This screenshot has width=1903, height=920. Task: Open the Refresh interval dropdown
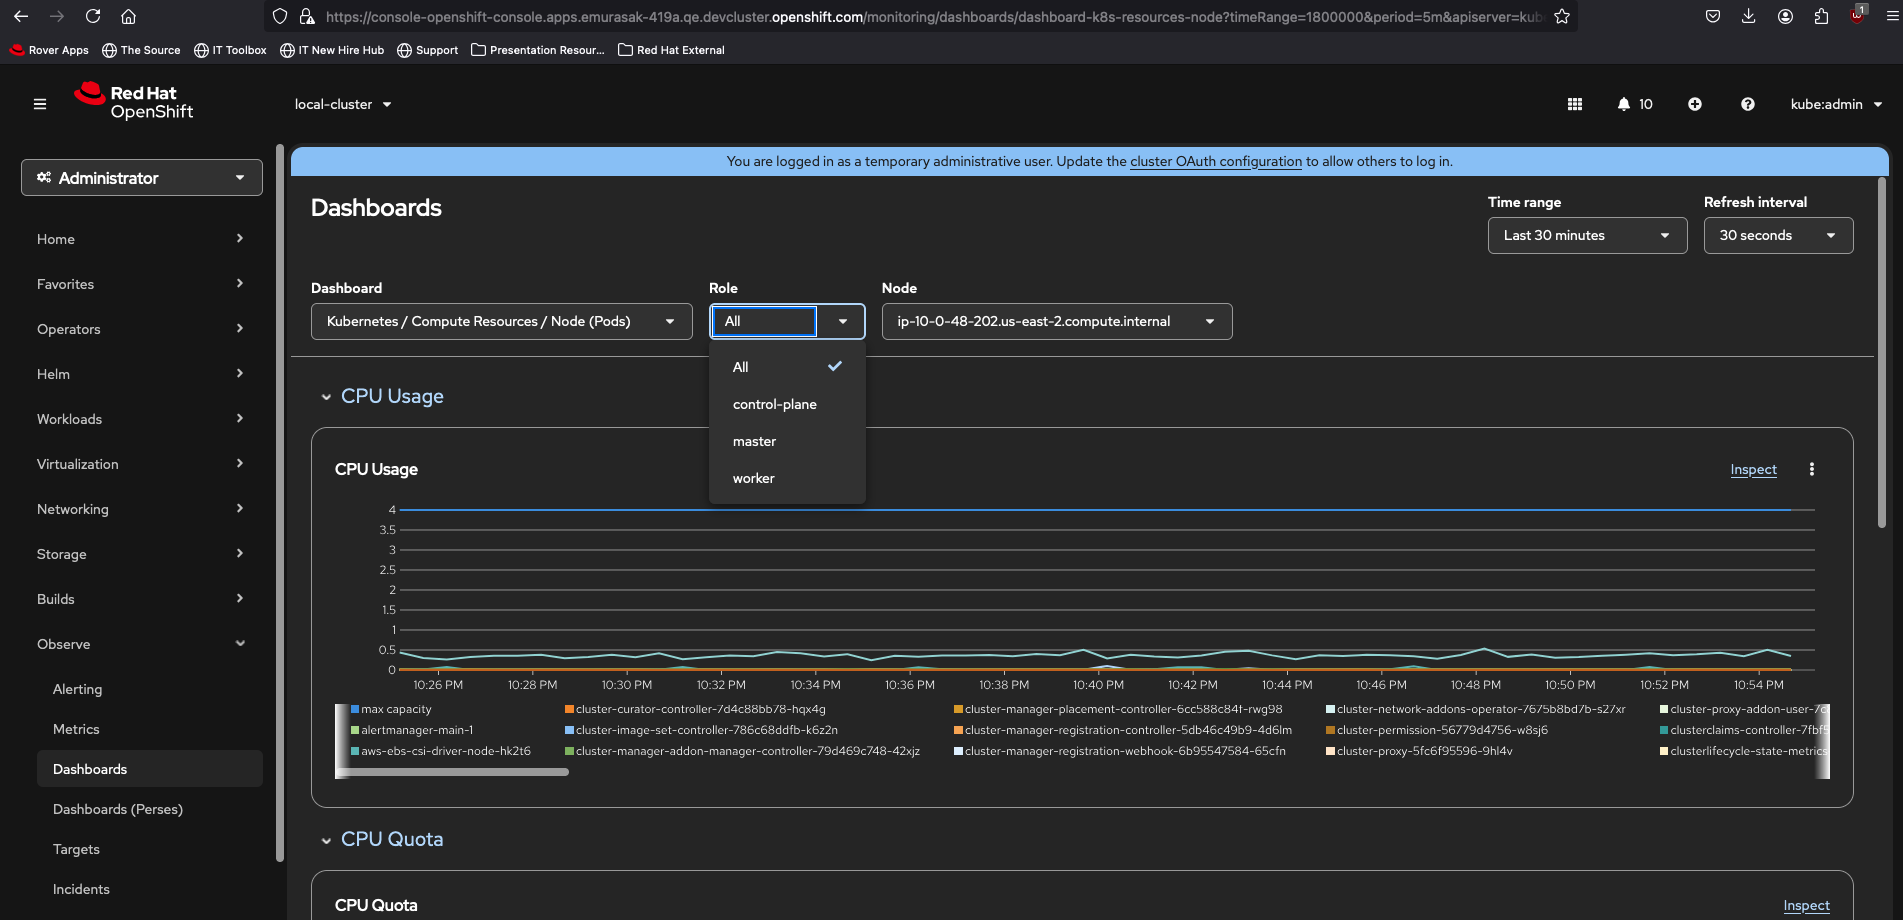click(x=1777, y=236)
